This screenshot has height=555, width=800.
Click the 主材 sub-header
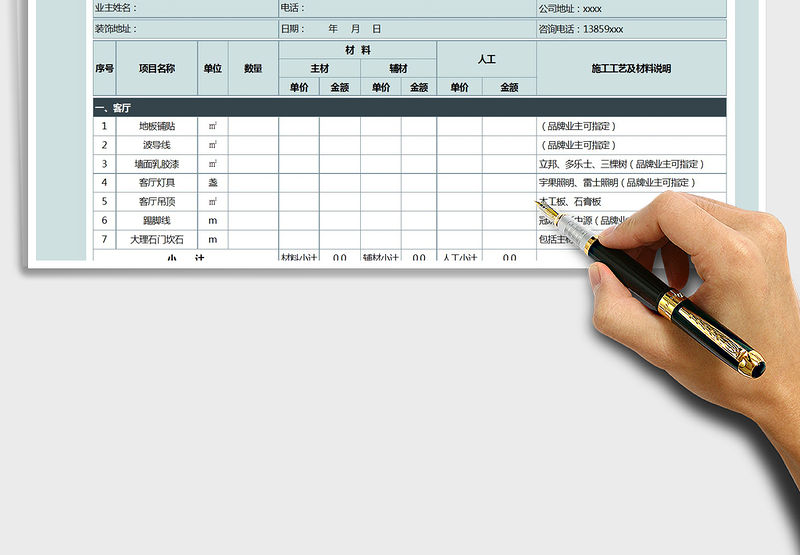pyautogui.click(x=319, y=68)
